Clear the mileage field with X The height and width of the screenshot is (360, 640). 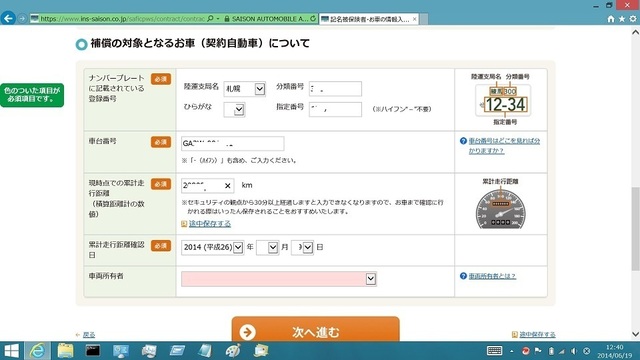point(228,186)
